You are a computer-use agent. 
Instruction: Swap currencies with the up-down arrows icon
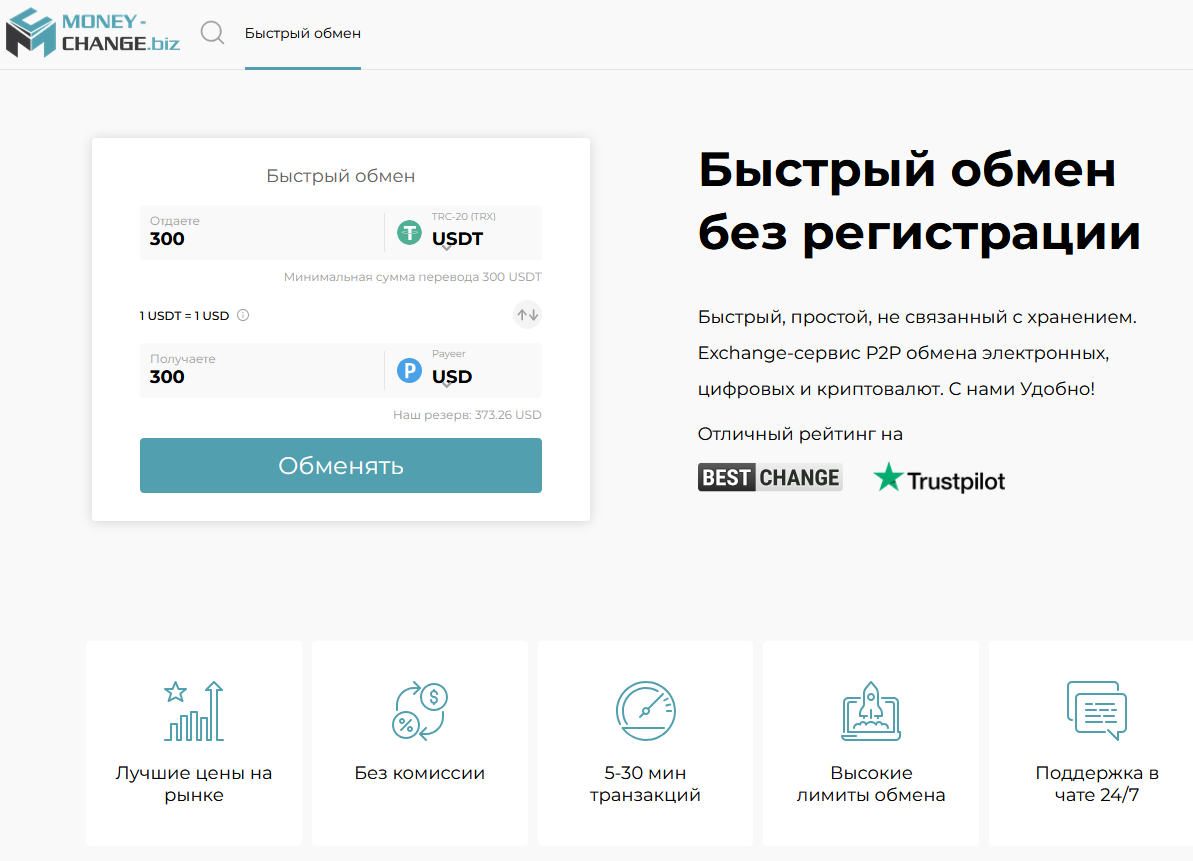pos(527,314)
